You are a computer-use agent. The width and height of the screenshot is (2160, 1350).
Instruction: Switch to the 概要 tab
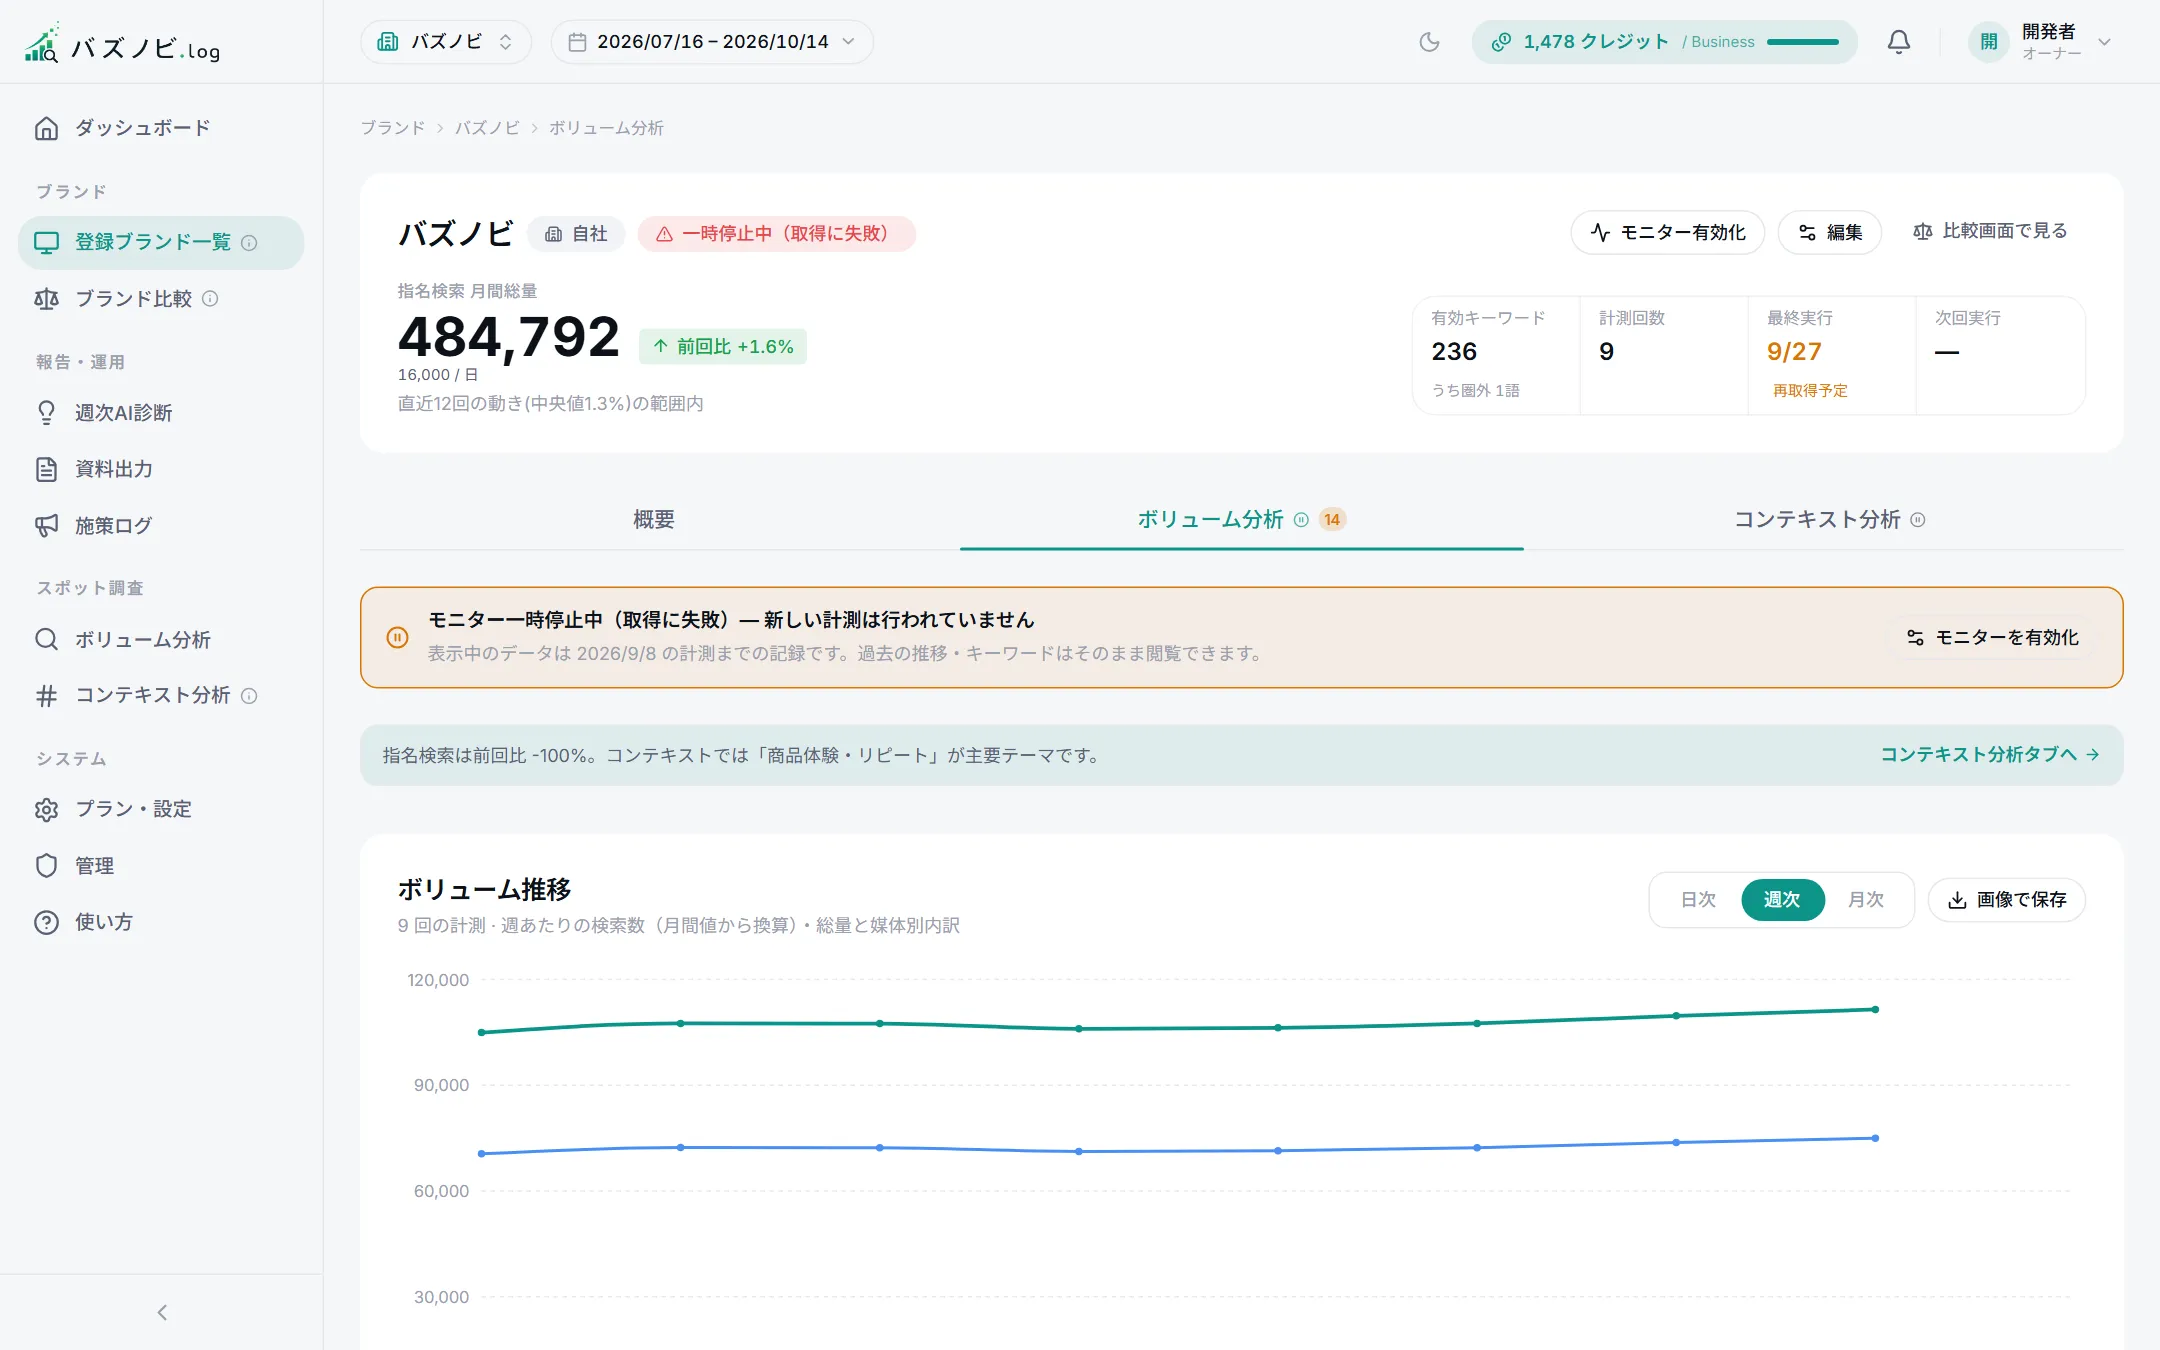(x=654, y=520)
